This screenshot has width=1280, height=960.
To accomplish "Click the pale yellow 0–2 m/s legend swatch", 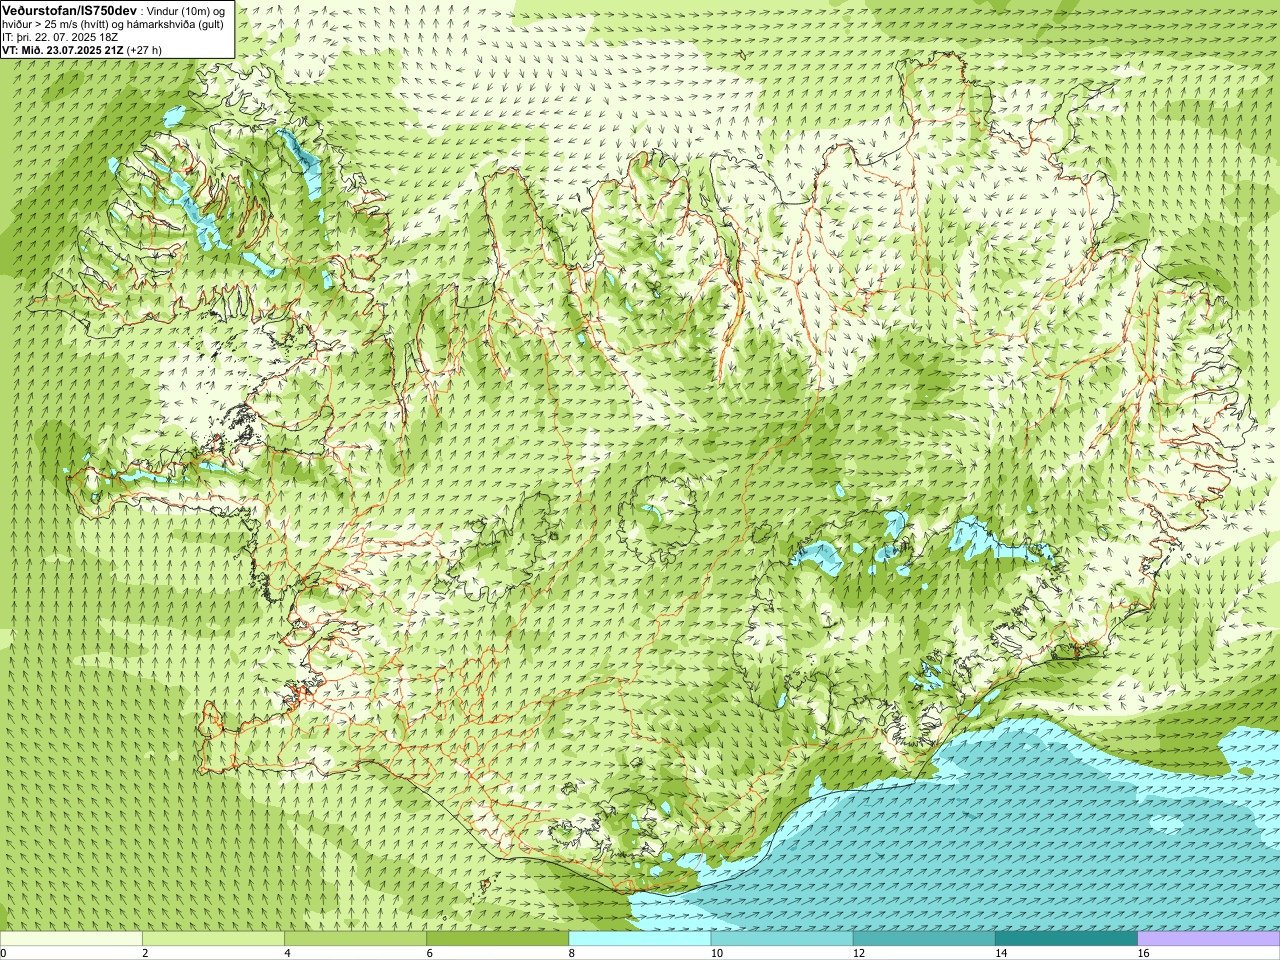I will coord(71,939).
